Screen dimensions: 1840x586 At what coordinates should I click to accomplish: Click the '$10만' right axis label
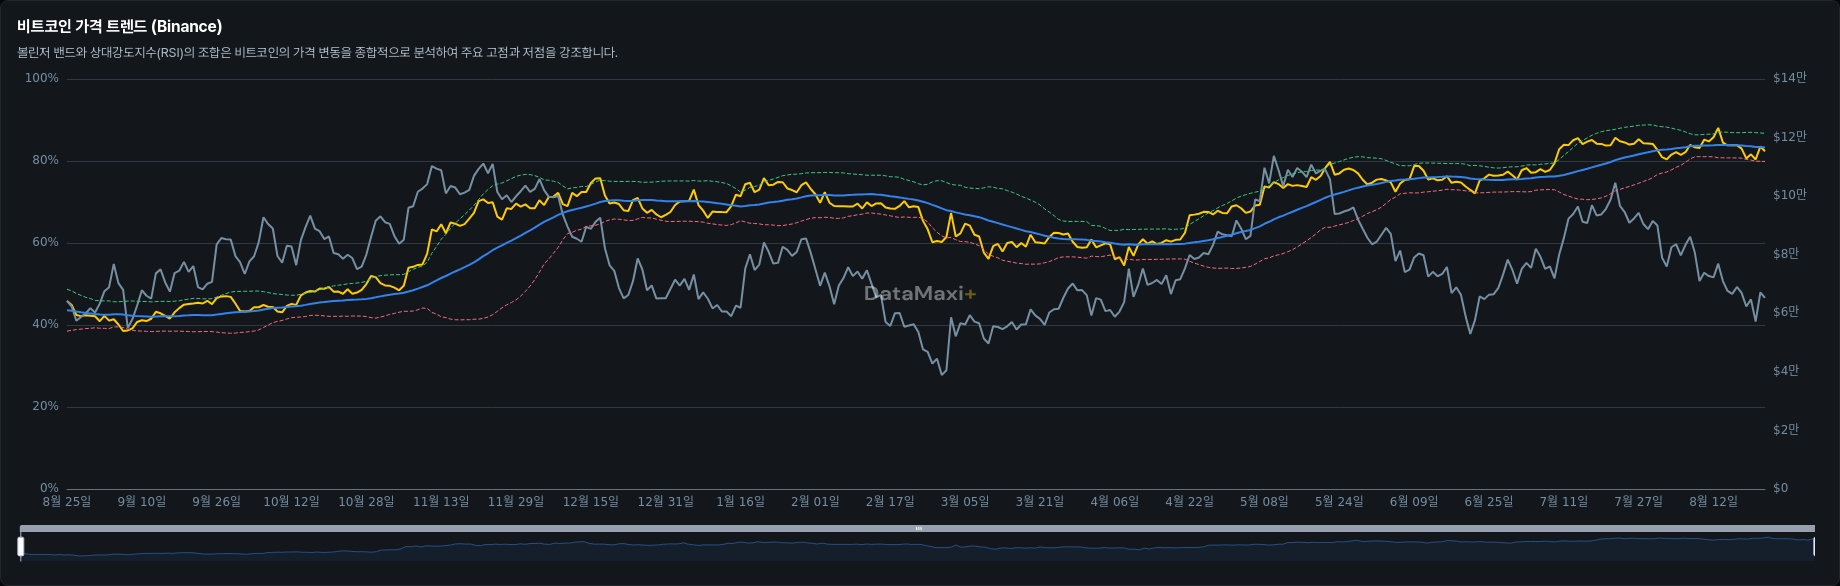[x=1789, y=195]
